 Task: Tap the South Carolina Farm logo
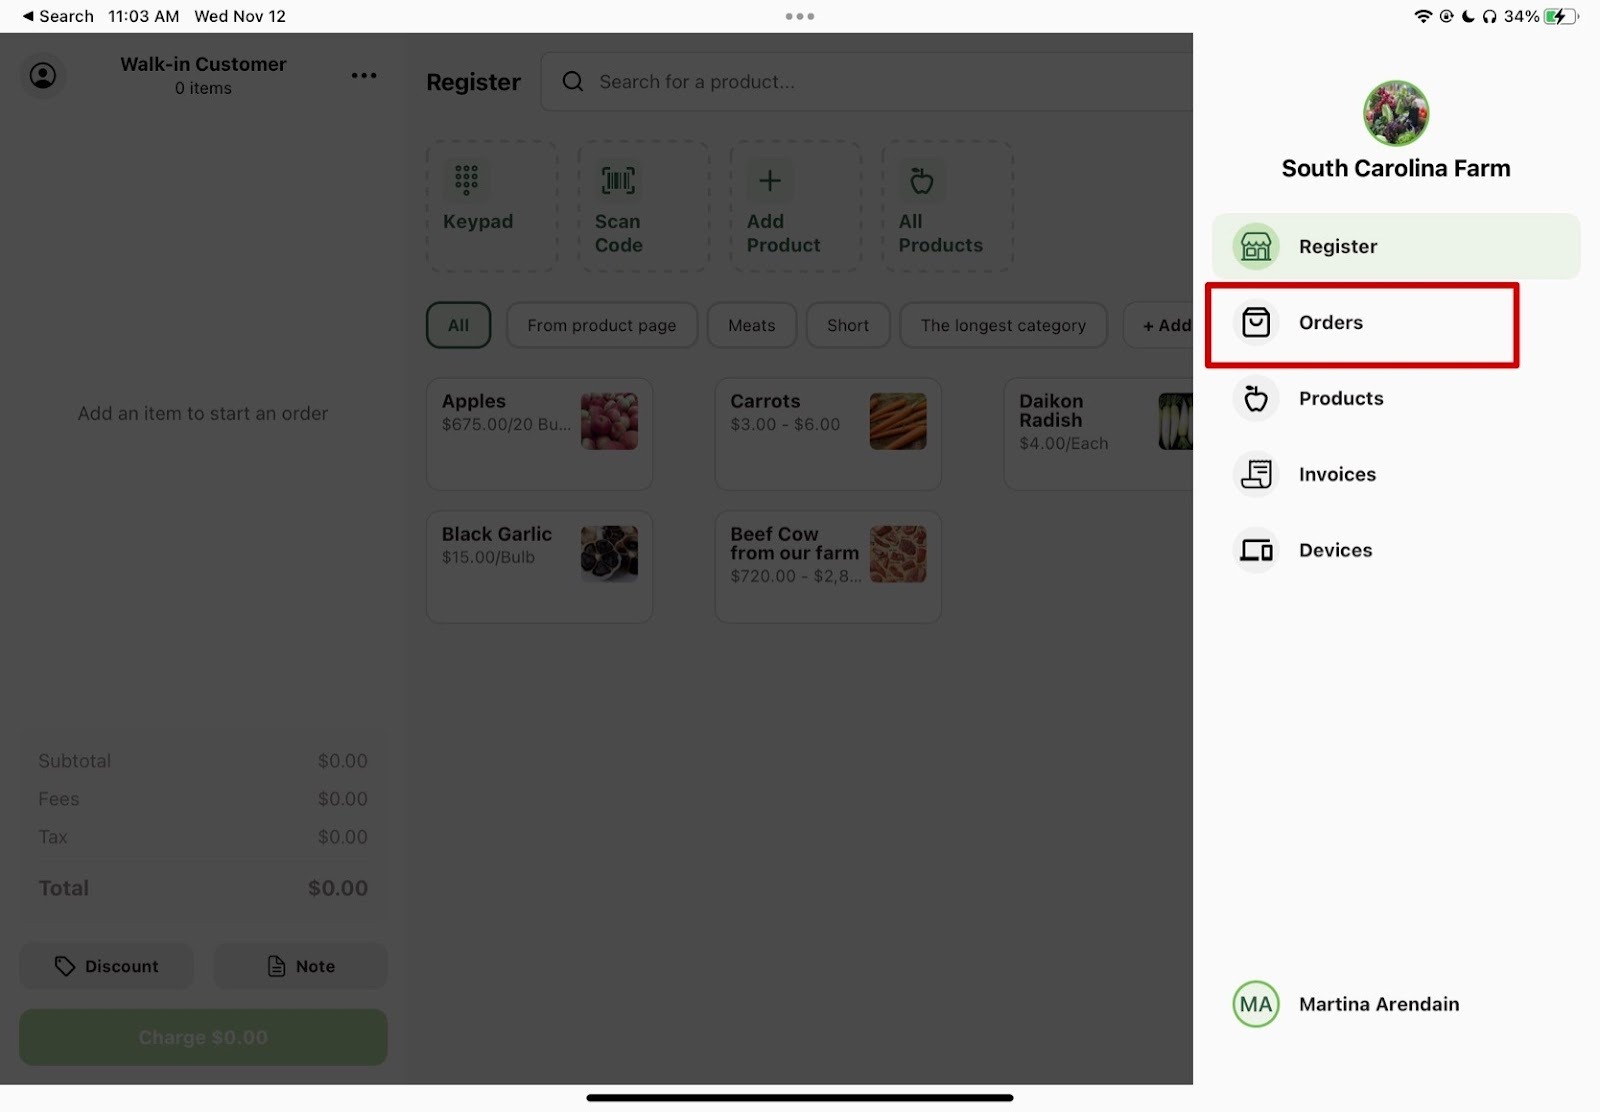(x=1395, y=113)
